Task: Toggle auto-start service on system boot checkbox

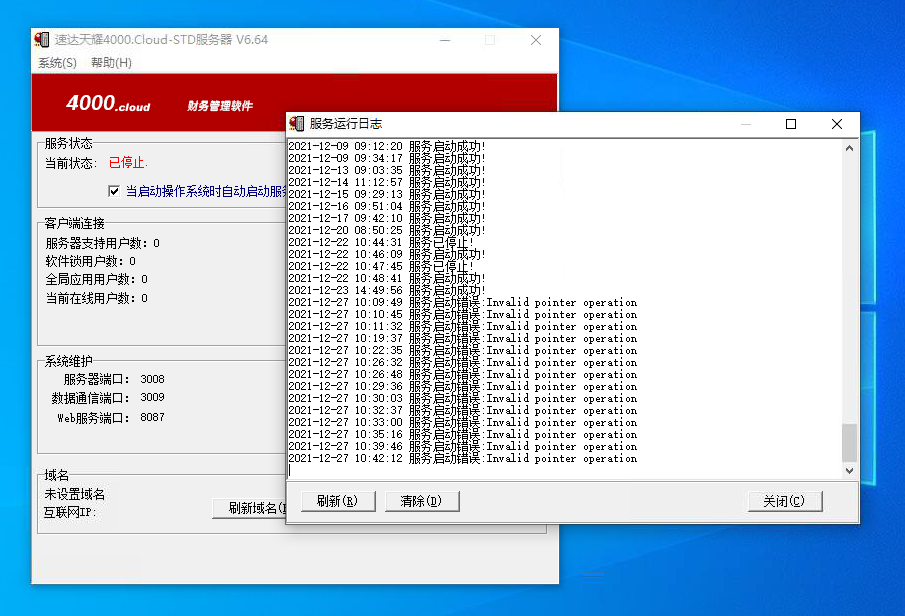Action: pyautogui.click(x=114, y=191)
